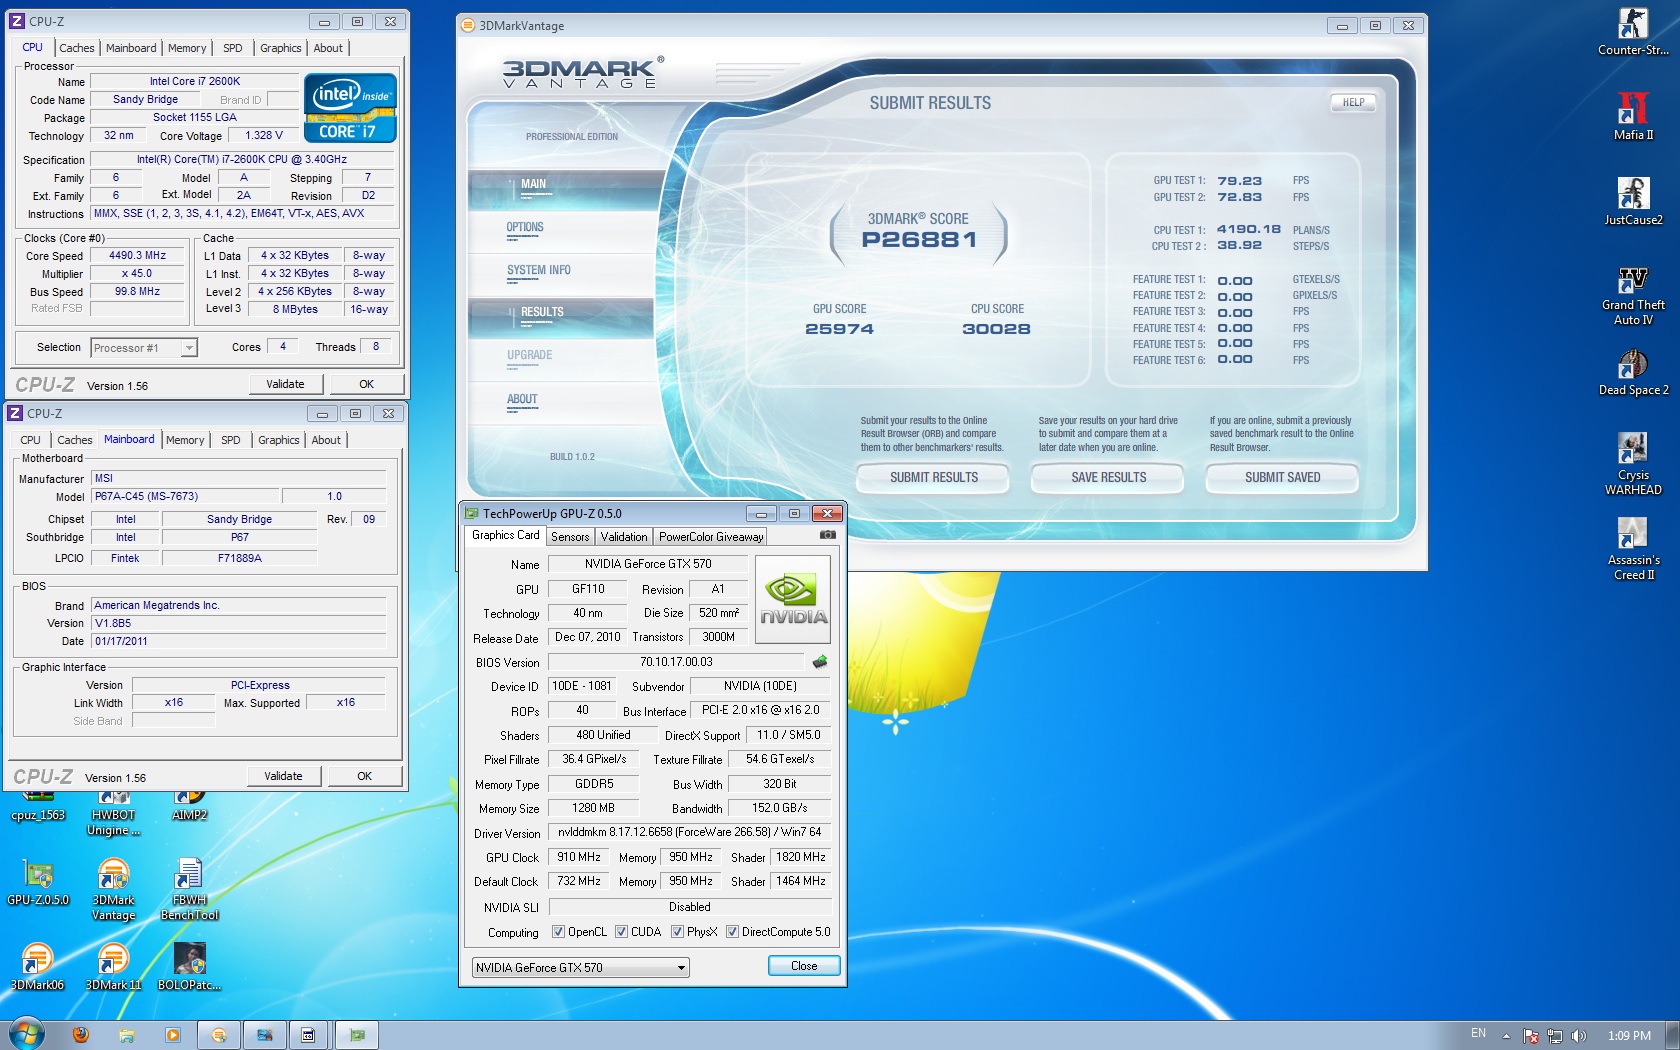Click the network tray icon
Image resolution: width=1680 pixels, height=1050 pixels.
click(x=1554, y=1036)
